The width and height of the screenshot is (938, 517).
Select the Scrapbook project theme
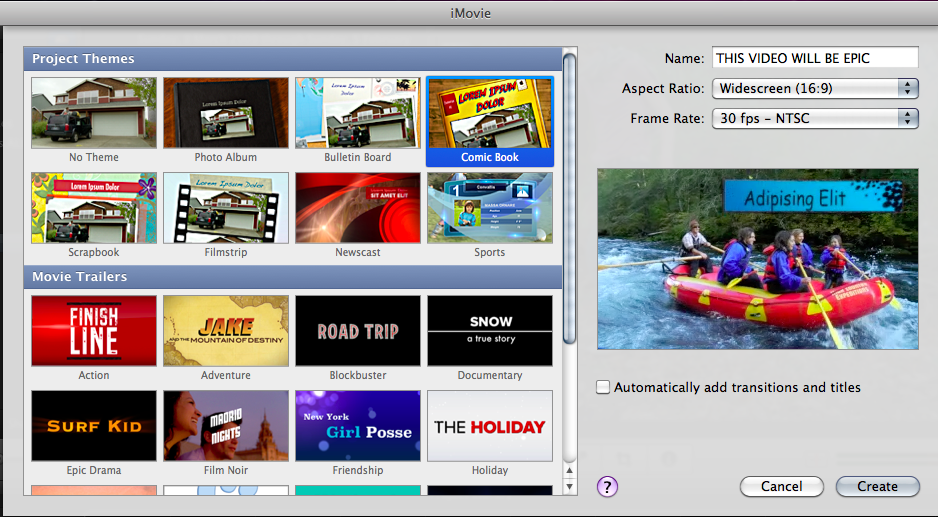94,208
